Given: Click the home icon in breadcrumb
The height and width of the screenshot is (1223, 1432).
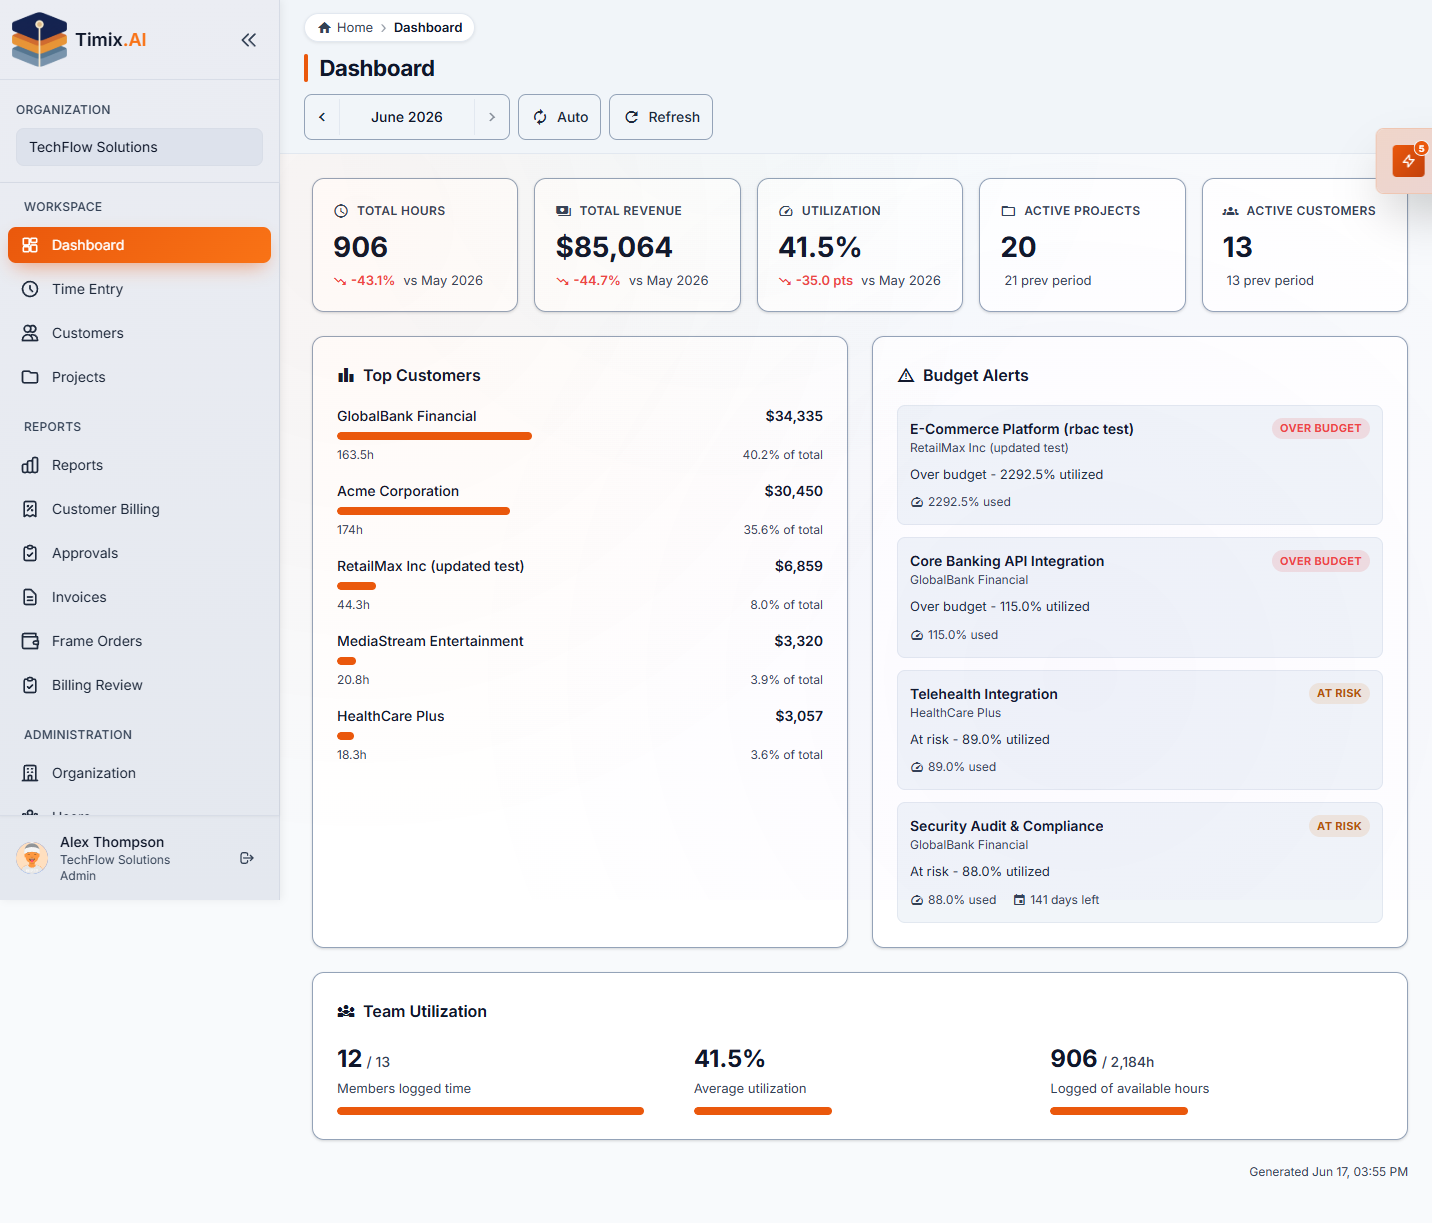Looking at the screenshot, I should [324, 28].
